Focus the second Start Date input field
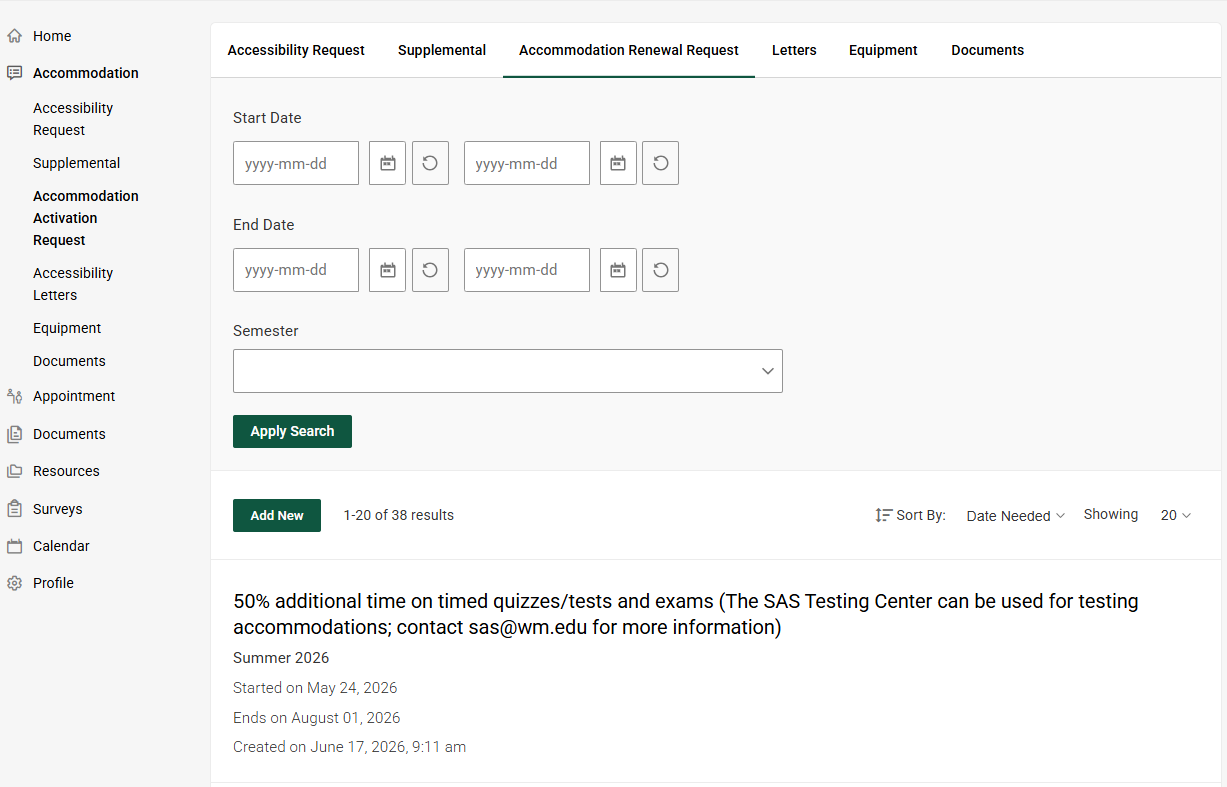The width and height of the screenshot is (1227, 787). pyautogui.click(x=527, y=163)
